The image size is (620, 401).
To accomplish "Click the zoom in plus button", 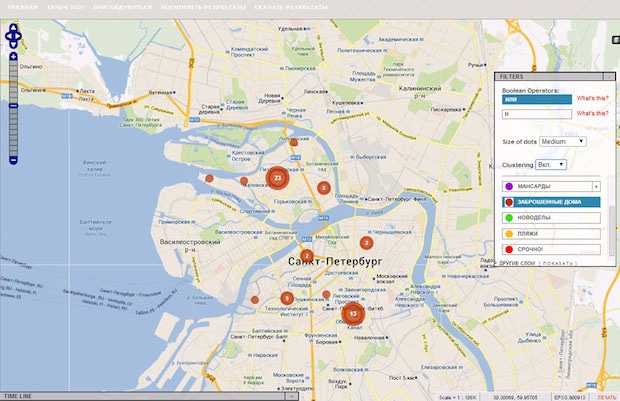I will point(13,57).
